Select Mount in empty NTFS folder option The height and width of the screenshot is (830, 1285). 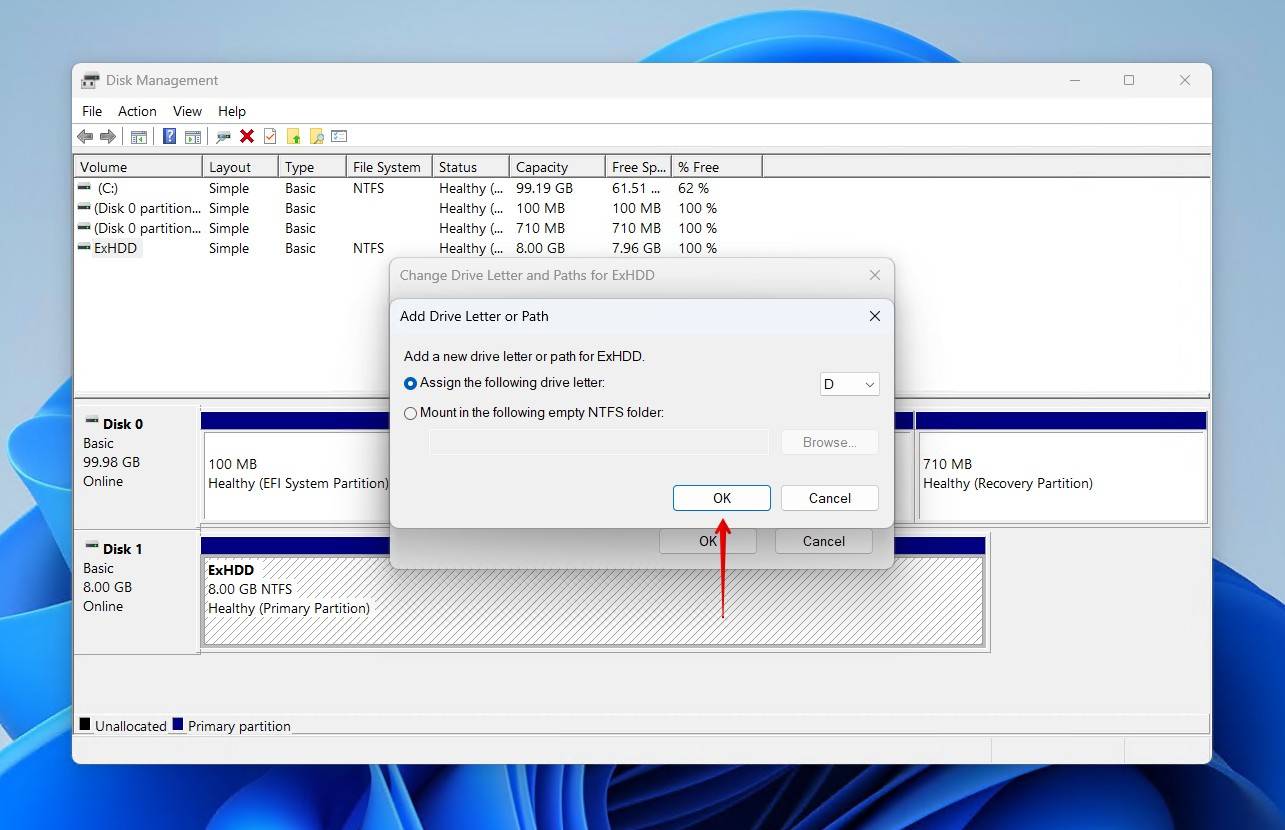tap(534, 412)
